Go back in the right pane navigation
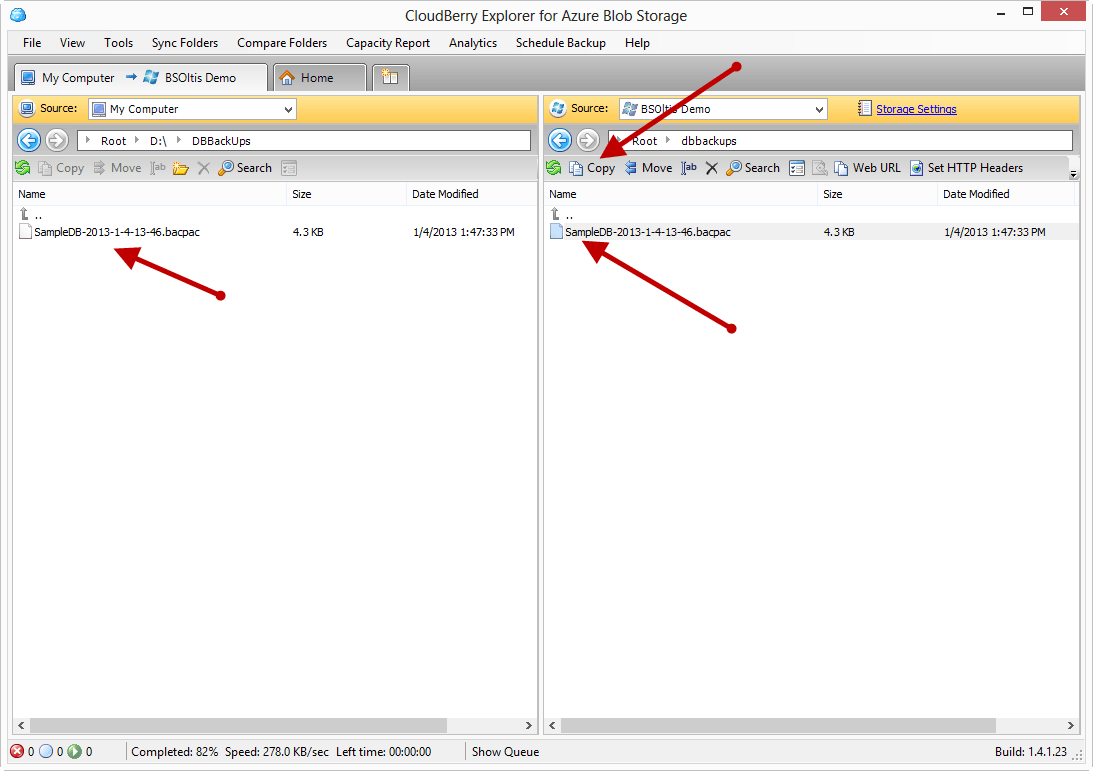 [x=560, y=140]
